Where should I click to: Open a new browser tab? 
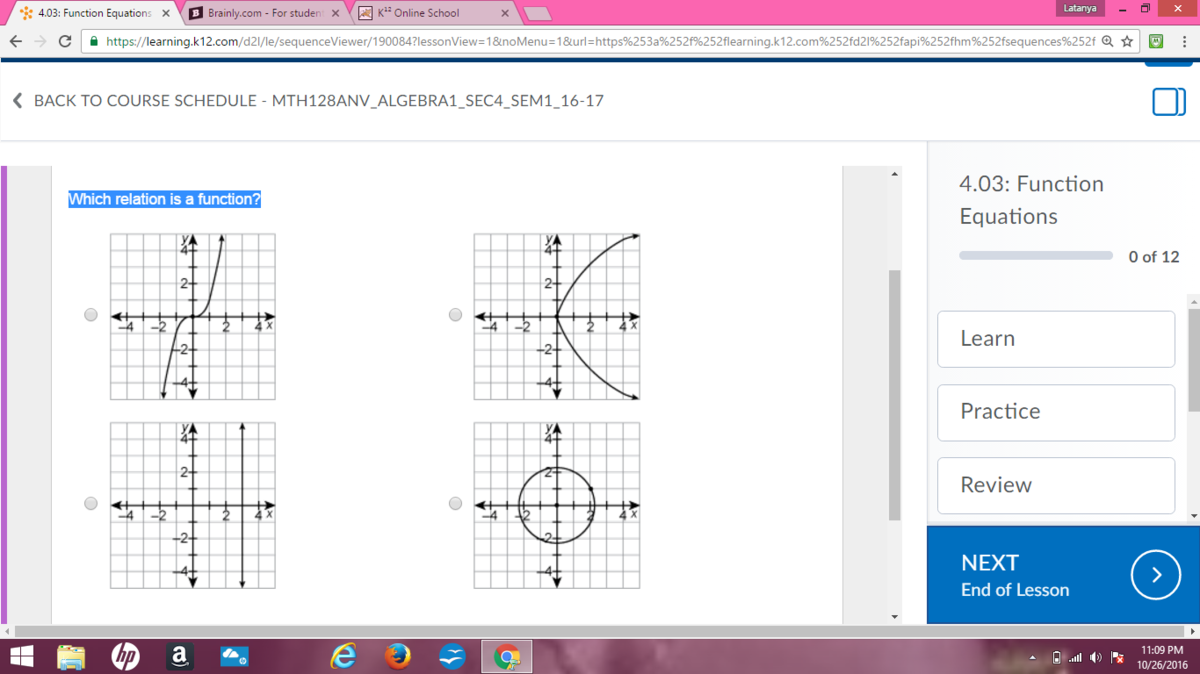click(538, 13)
